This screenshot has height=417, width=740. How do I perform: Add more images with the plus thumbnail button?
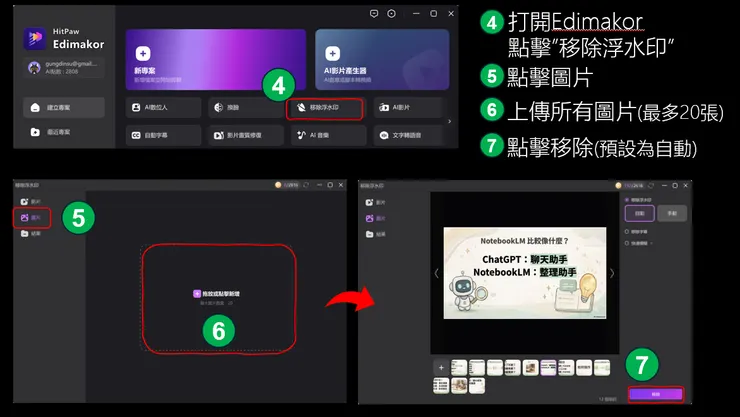click(441, 368)
